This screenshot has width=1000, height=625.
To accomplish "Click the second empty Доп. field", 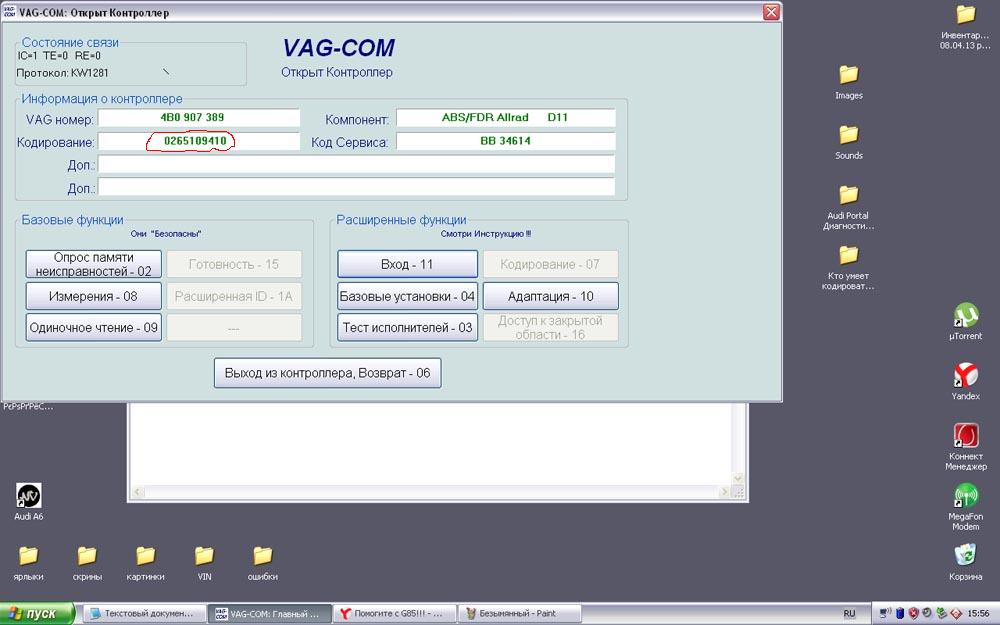I will 356,187.
